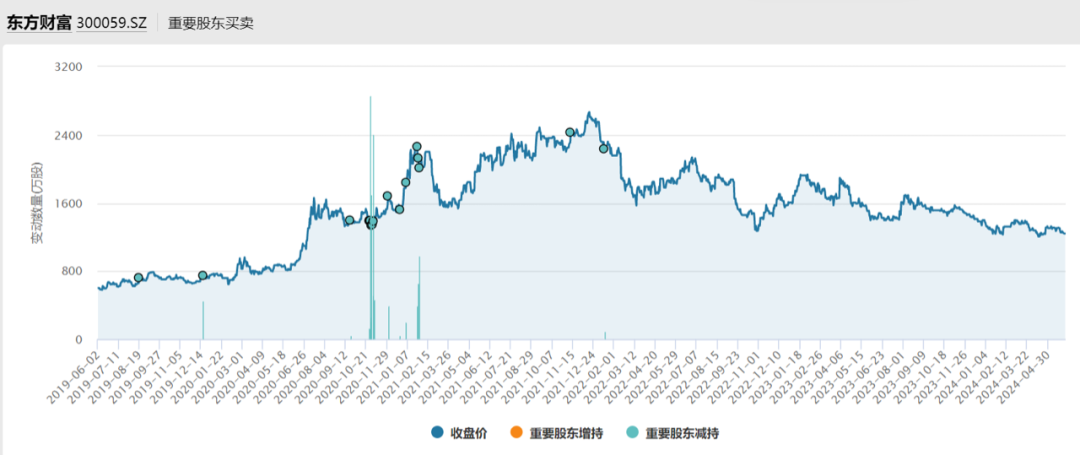
Task: Open the 300059.SZ stock code link
Action: click(x=111, y=23)
